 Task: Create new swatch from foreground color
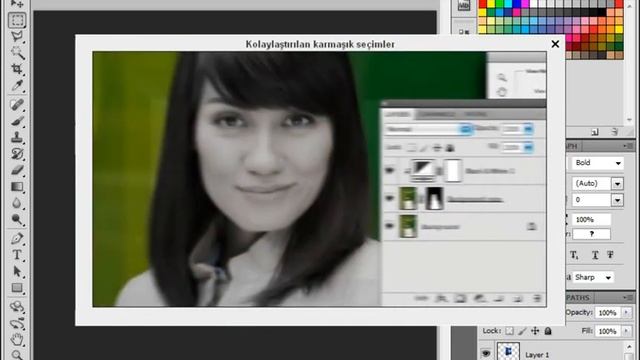point(596,132)
